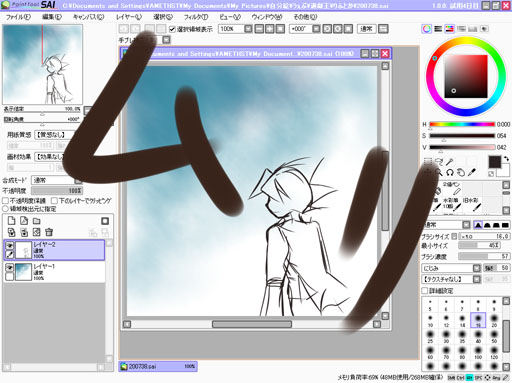The height and width of the screenshot is (383, 512).
Task: Open the brush mode 通常 dropdown
Action: tap(447, 225)
